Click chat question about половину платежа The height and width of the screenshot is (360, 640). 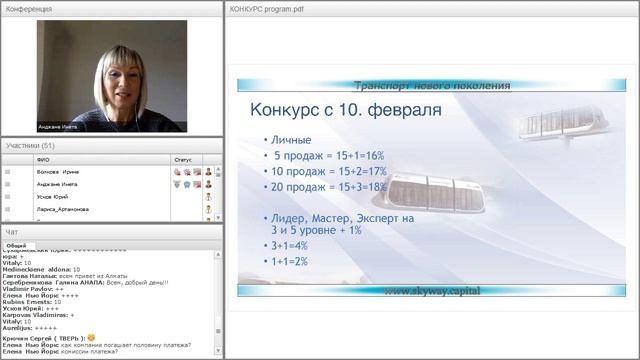coord(97,345)
